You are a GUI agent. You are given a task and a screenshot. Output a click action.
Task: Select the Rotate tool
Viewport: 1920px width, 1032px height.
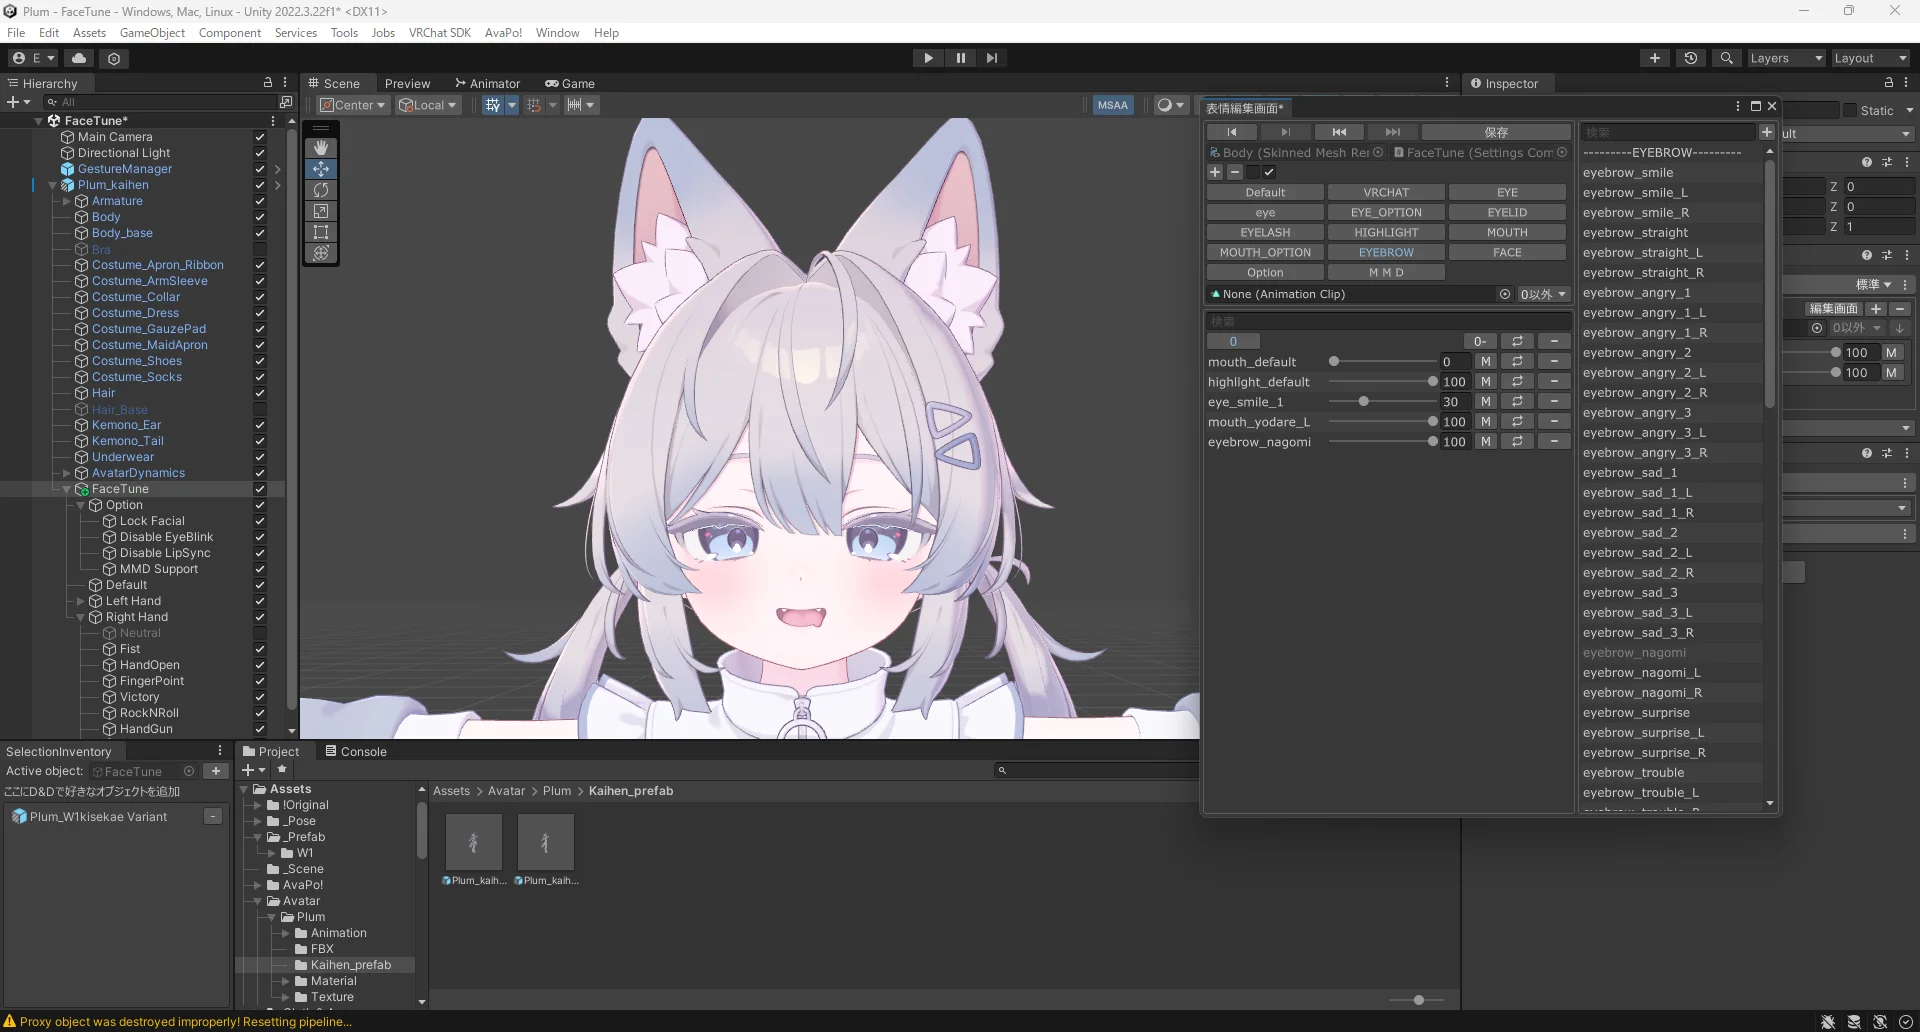point(321,190)
